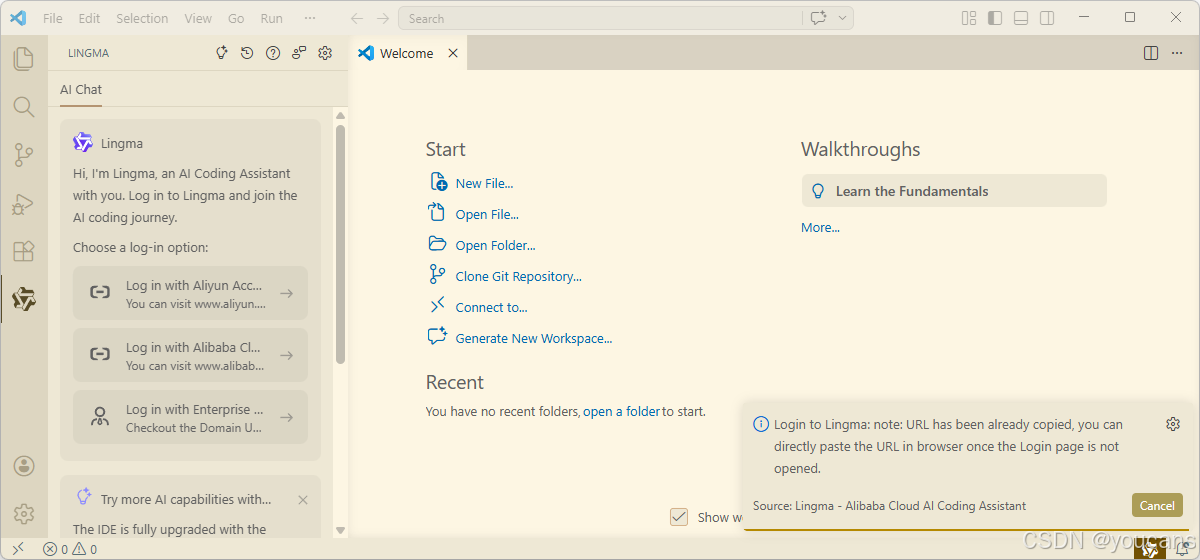Open chat history icon in Lingma header
This screenshot has height=560, width=1200.
(247, 53)
